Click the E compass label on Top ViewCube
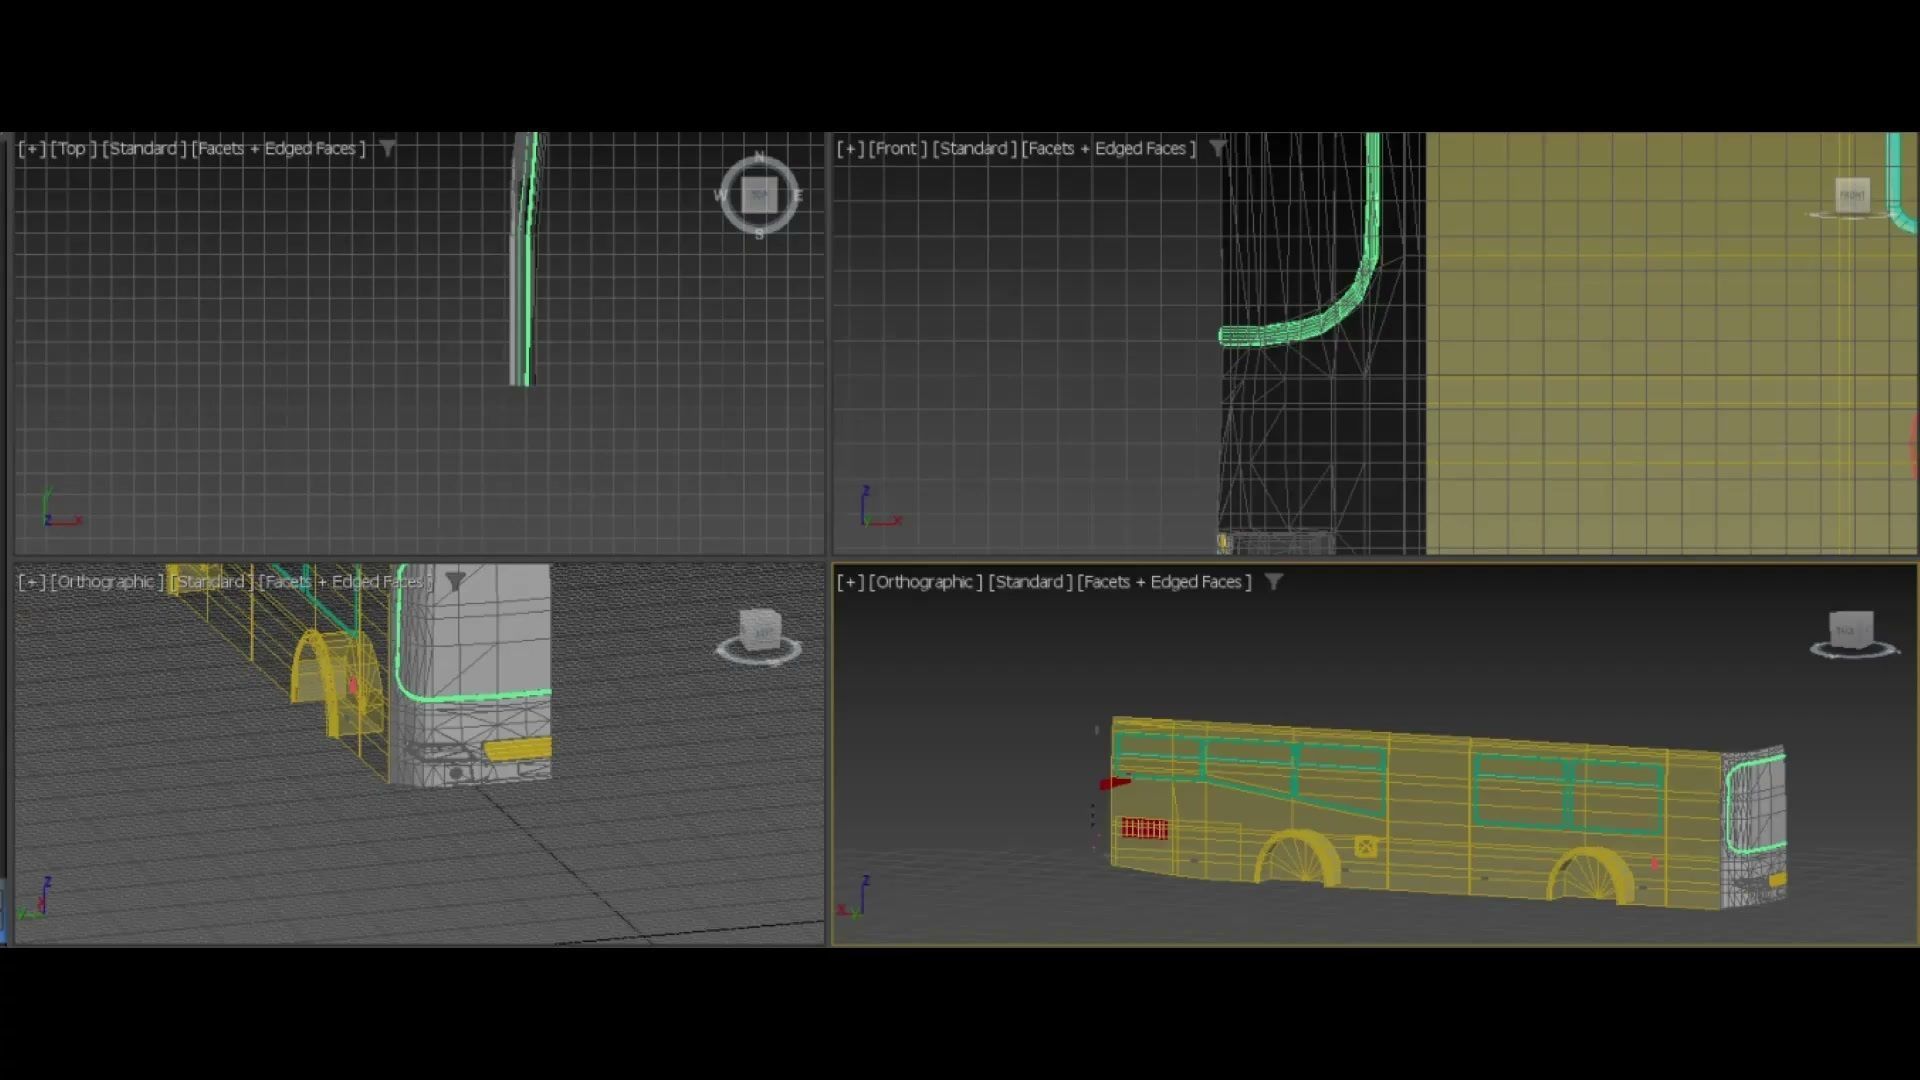Screen dimensions: 1920x1080 click(x=797, y=195)
